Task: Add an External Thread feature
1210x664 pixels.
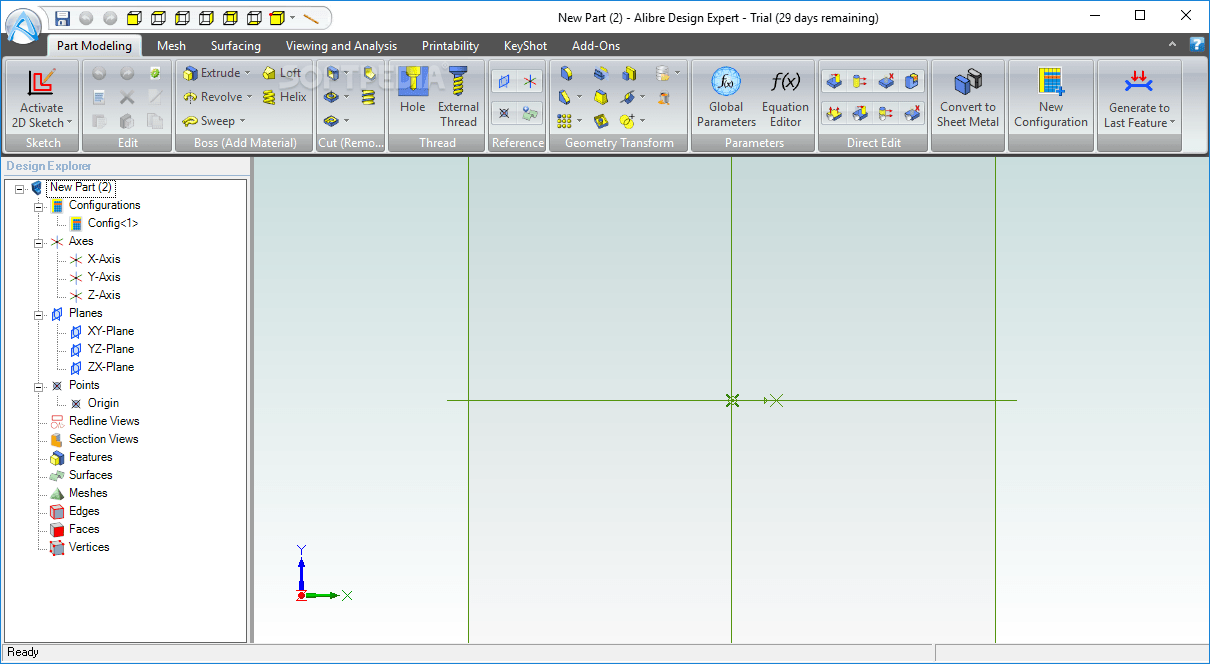Action: pyautogui.click(x=458, y=97)
